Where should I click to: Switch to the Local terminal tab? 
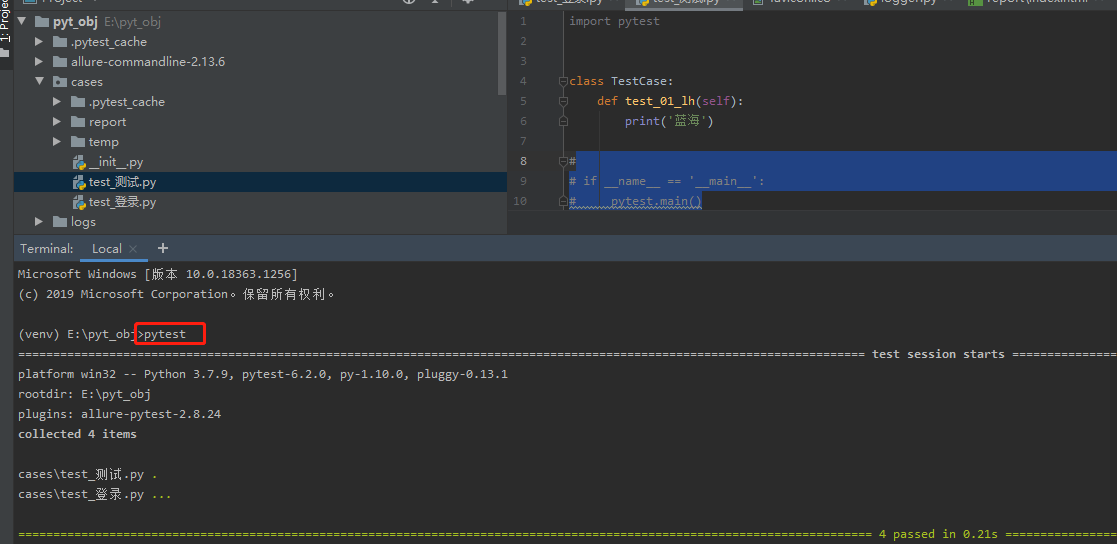[x=107, y=249]
